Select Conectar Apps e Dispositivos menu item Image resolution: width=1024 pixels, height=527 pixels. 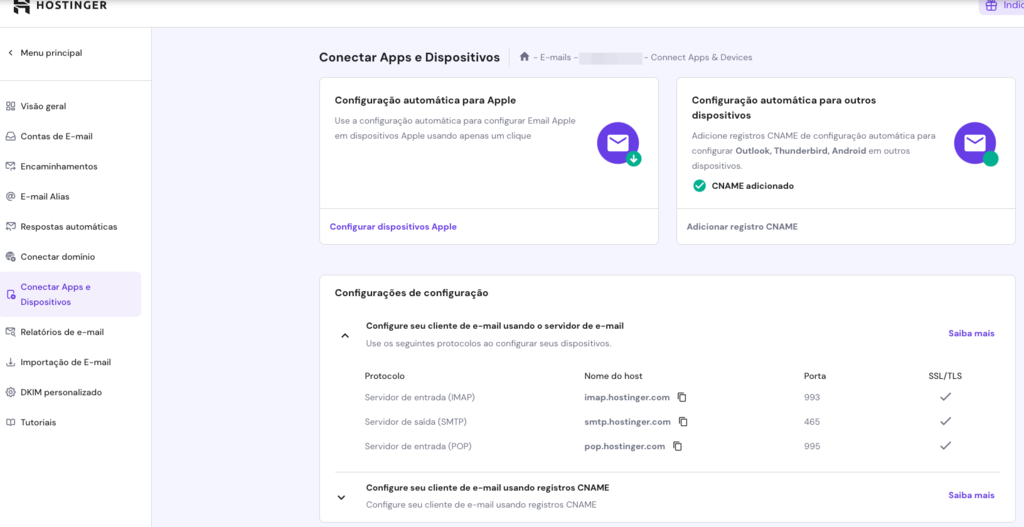coord(70,295)
